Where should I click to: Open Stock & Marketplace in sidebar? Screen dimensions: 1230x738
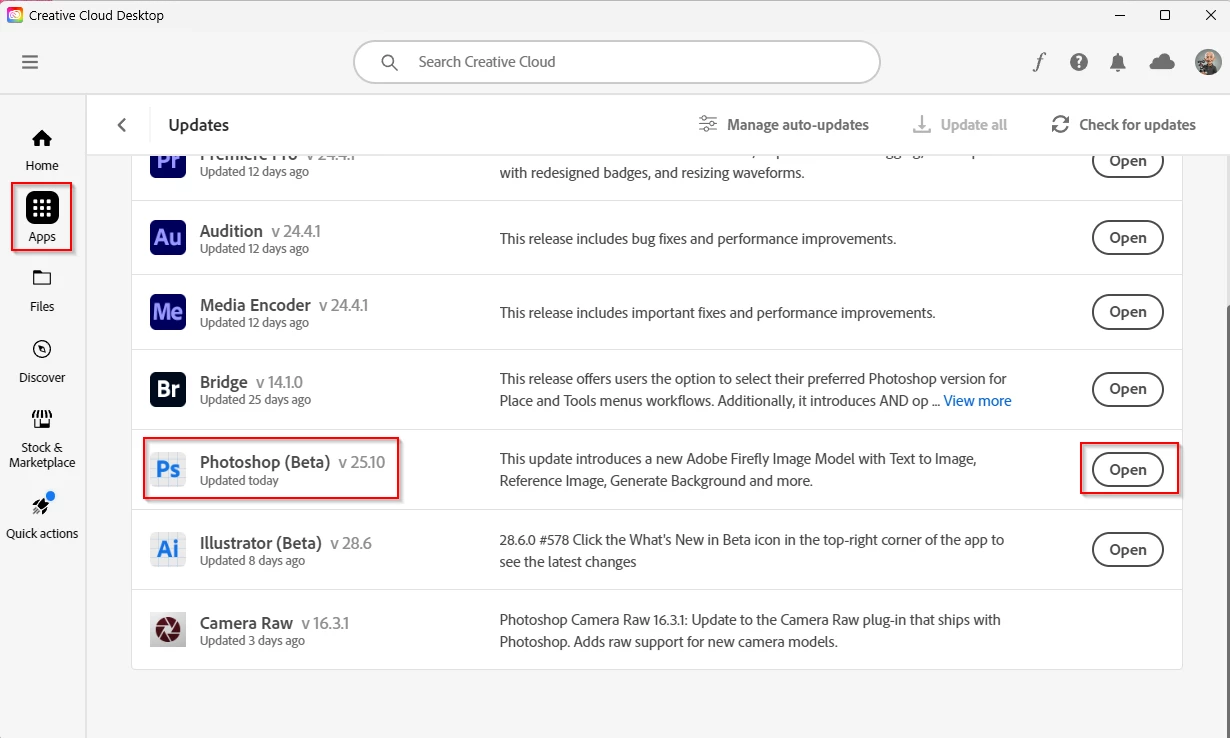point(42,439)
